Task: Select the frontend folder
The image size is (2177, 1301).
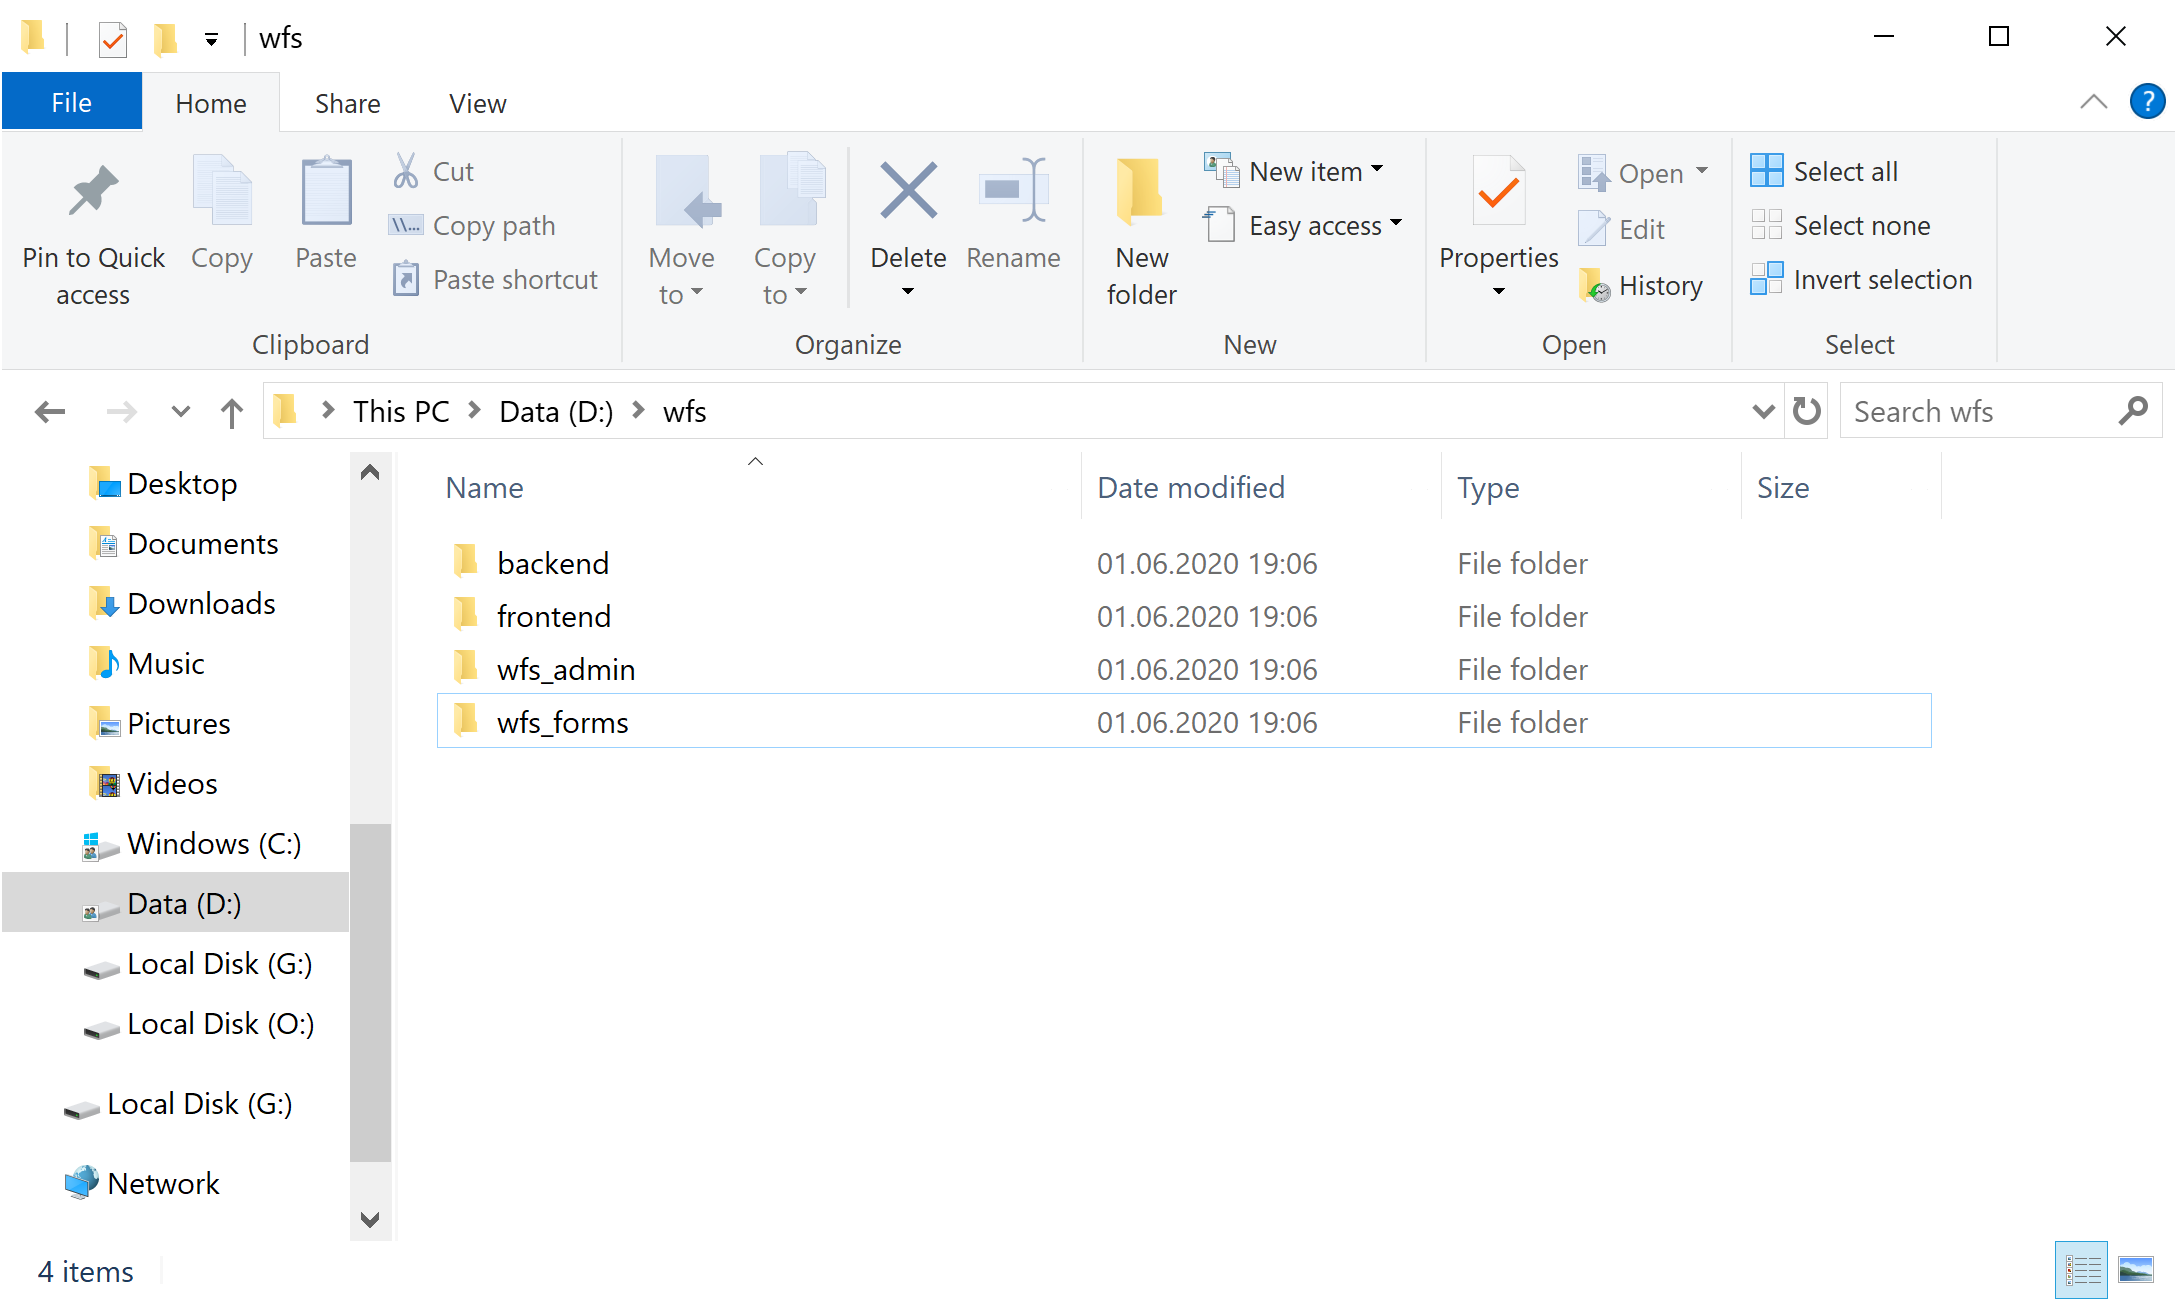Action: click(1184, 616)
